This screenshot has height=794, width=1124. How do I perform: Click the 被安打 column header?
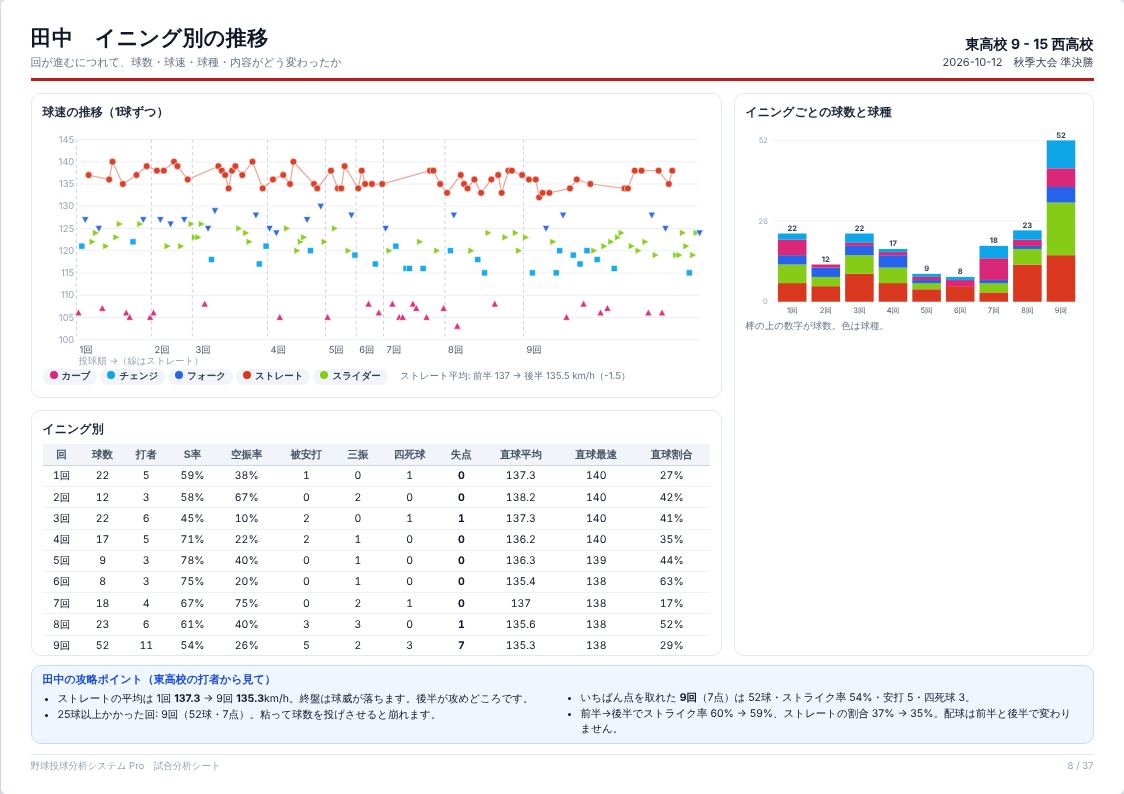click(x=306, y=454)
